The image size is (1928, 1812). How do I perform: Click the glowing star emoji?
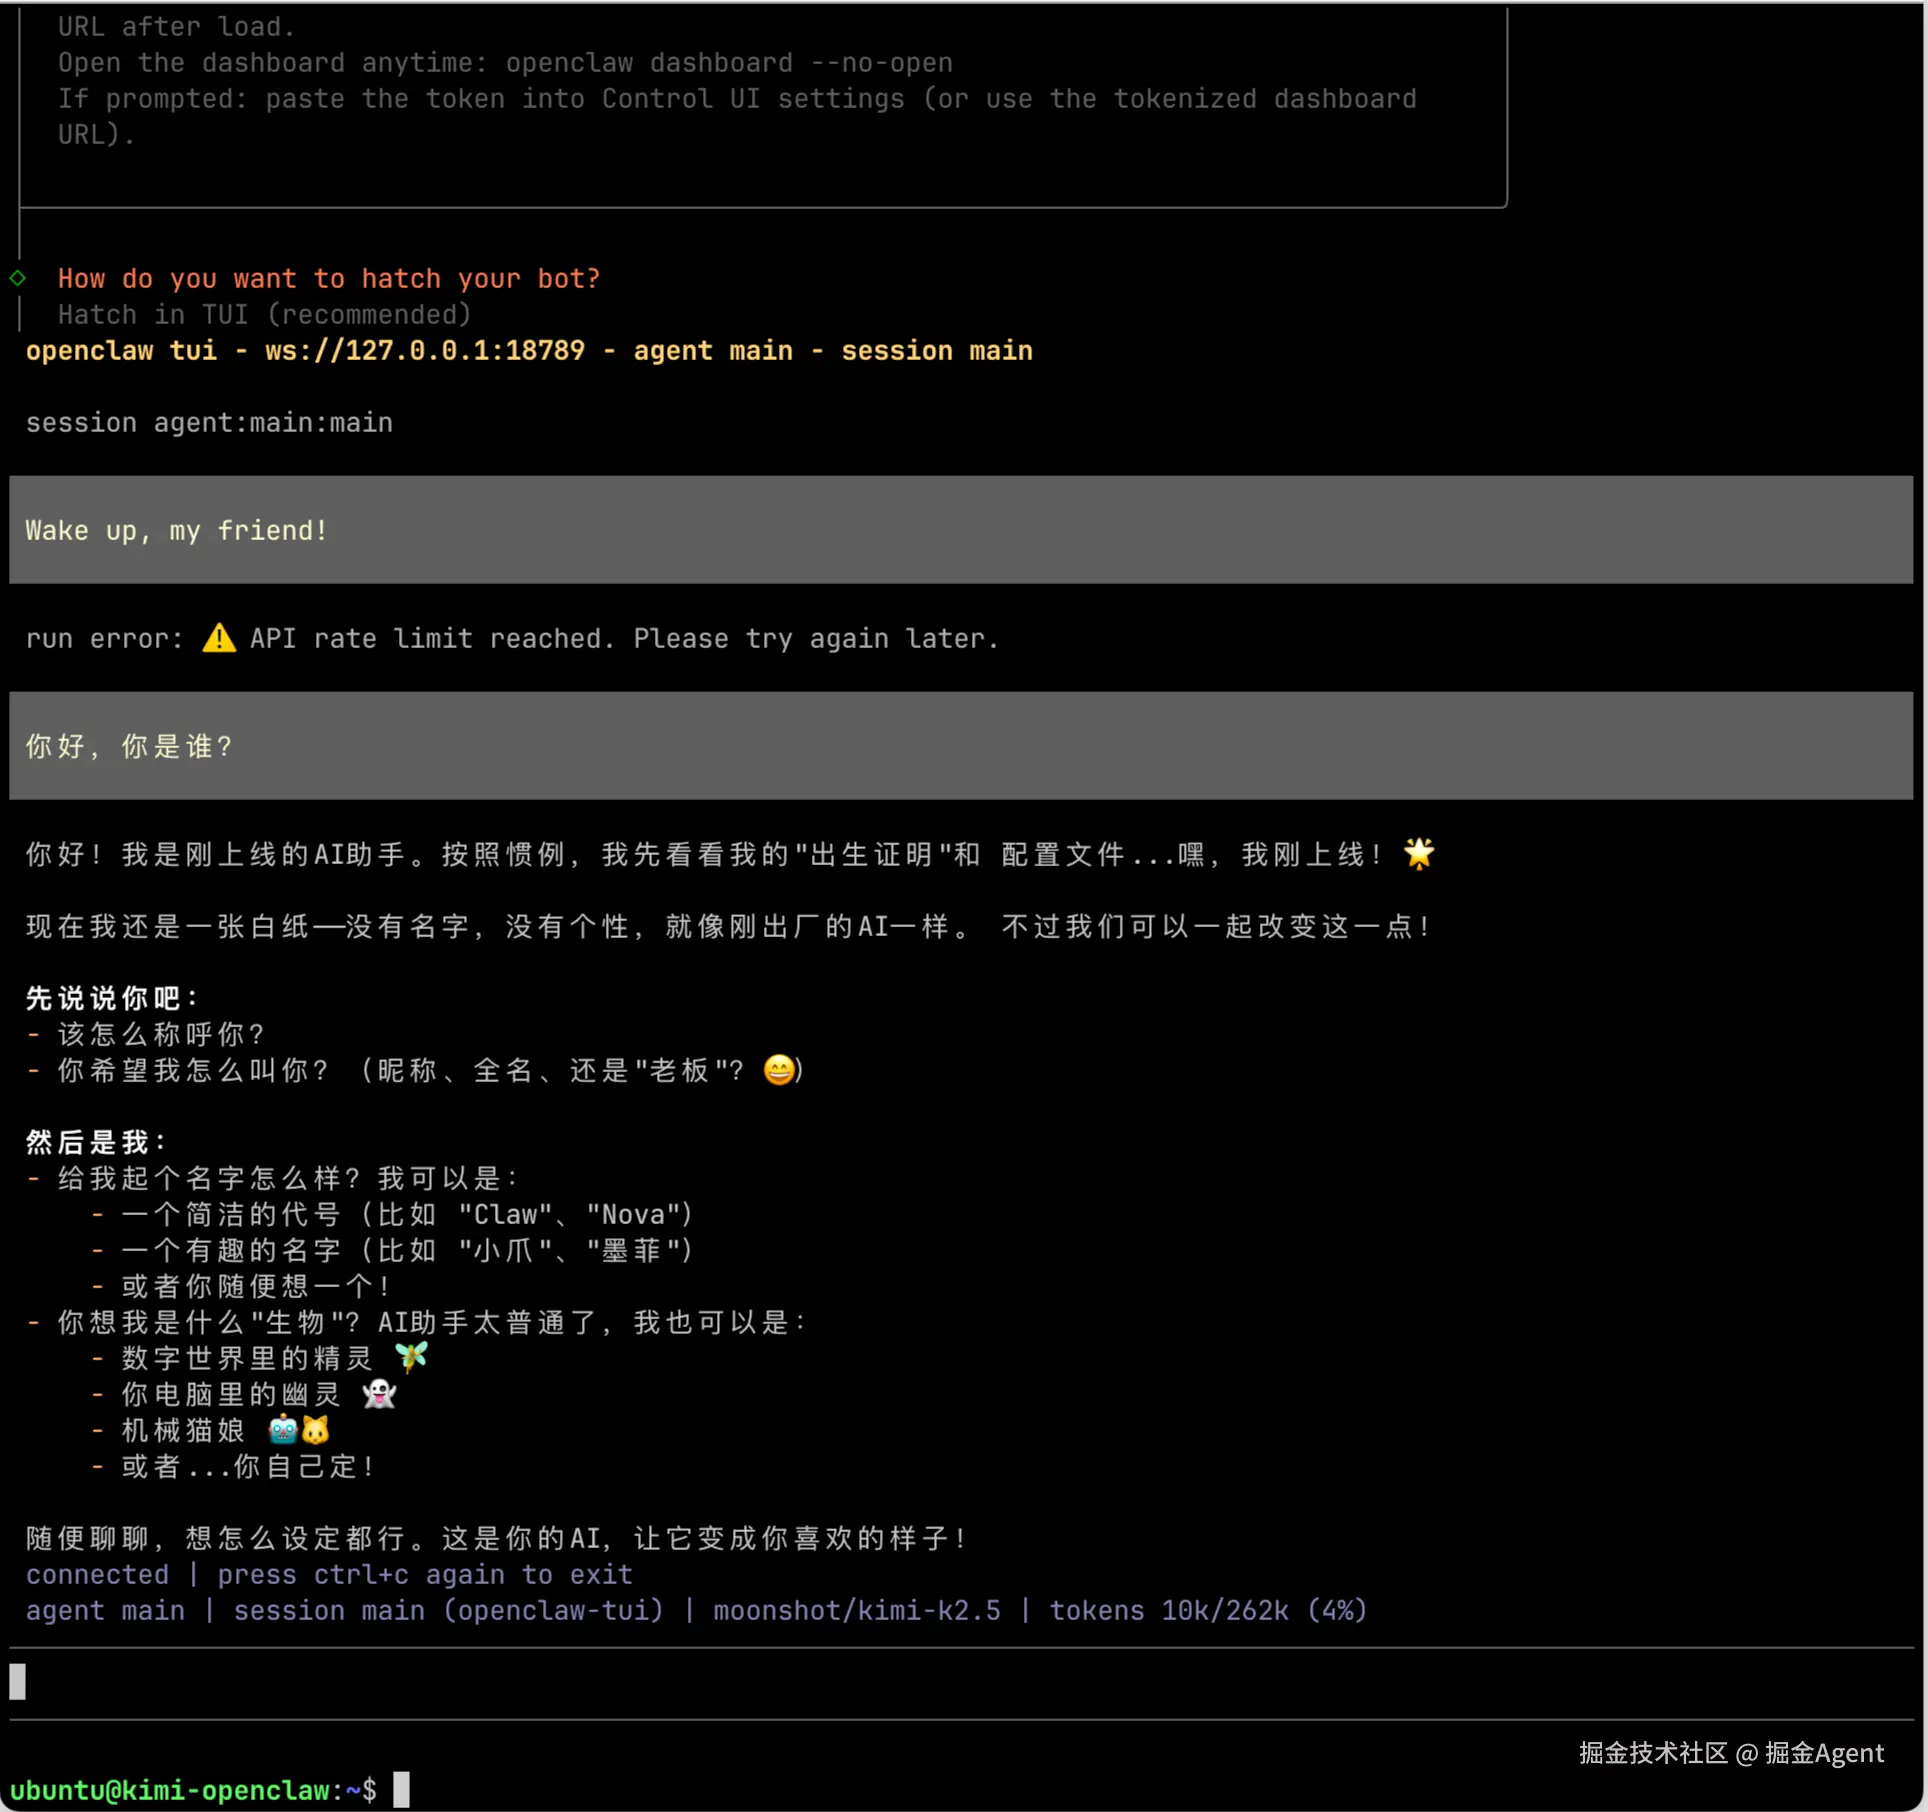1418,853
